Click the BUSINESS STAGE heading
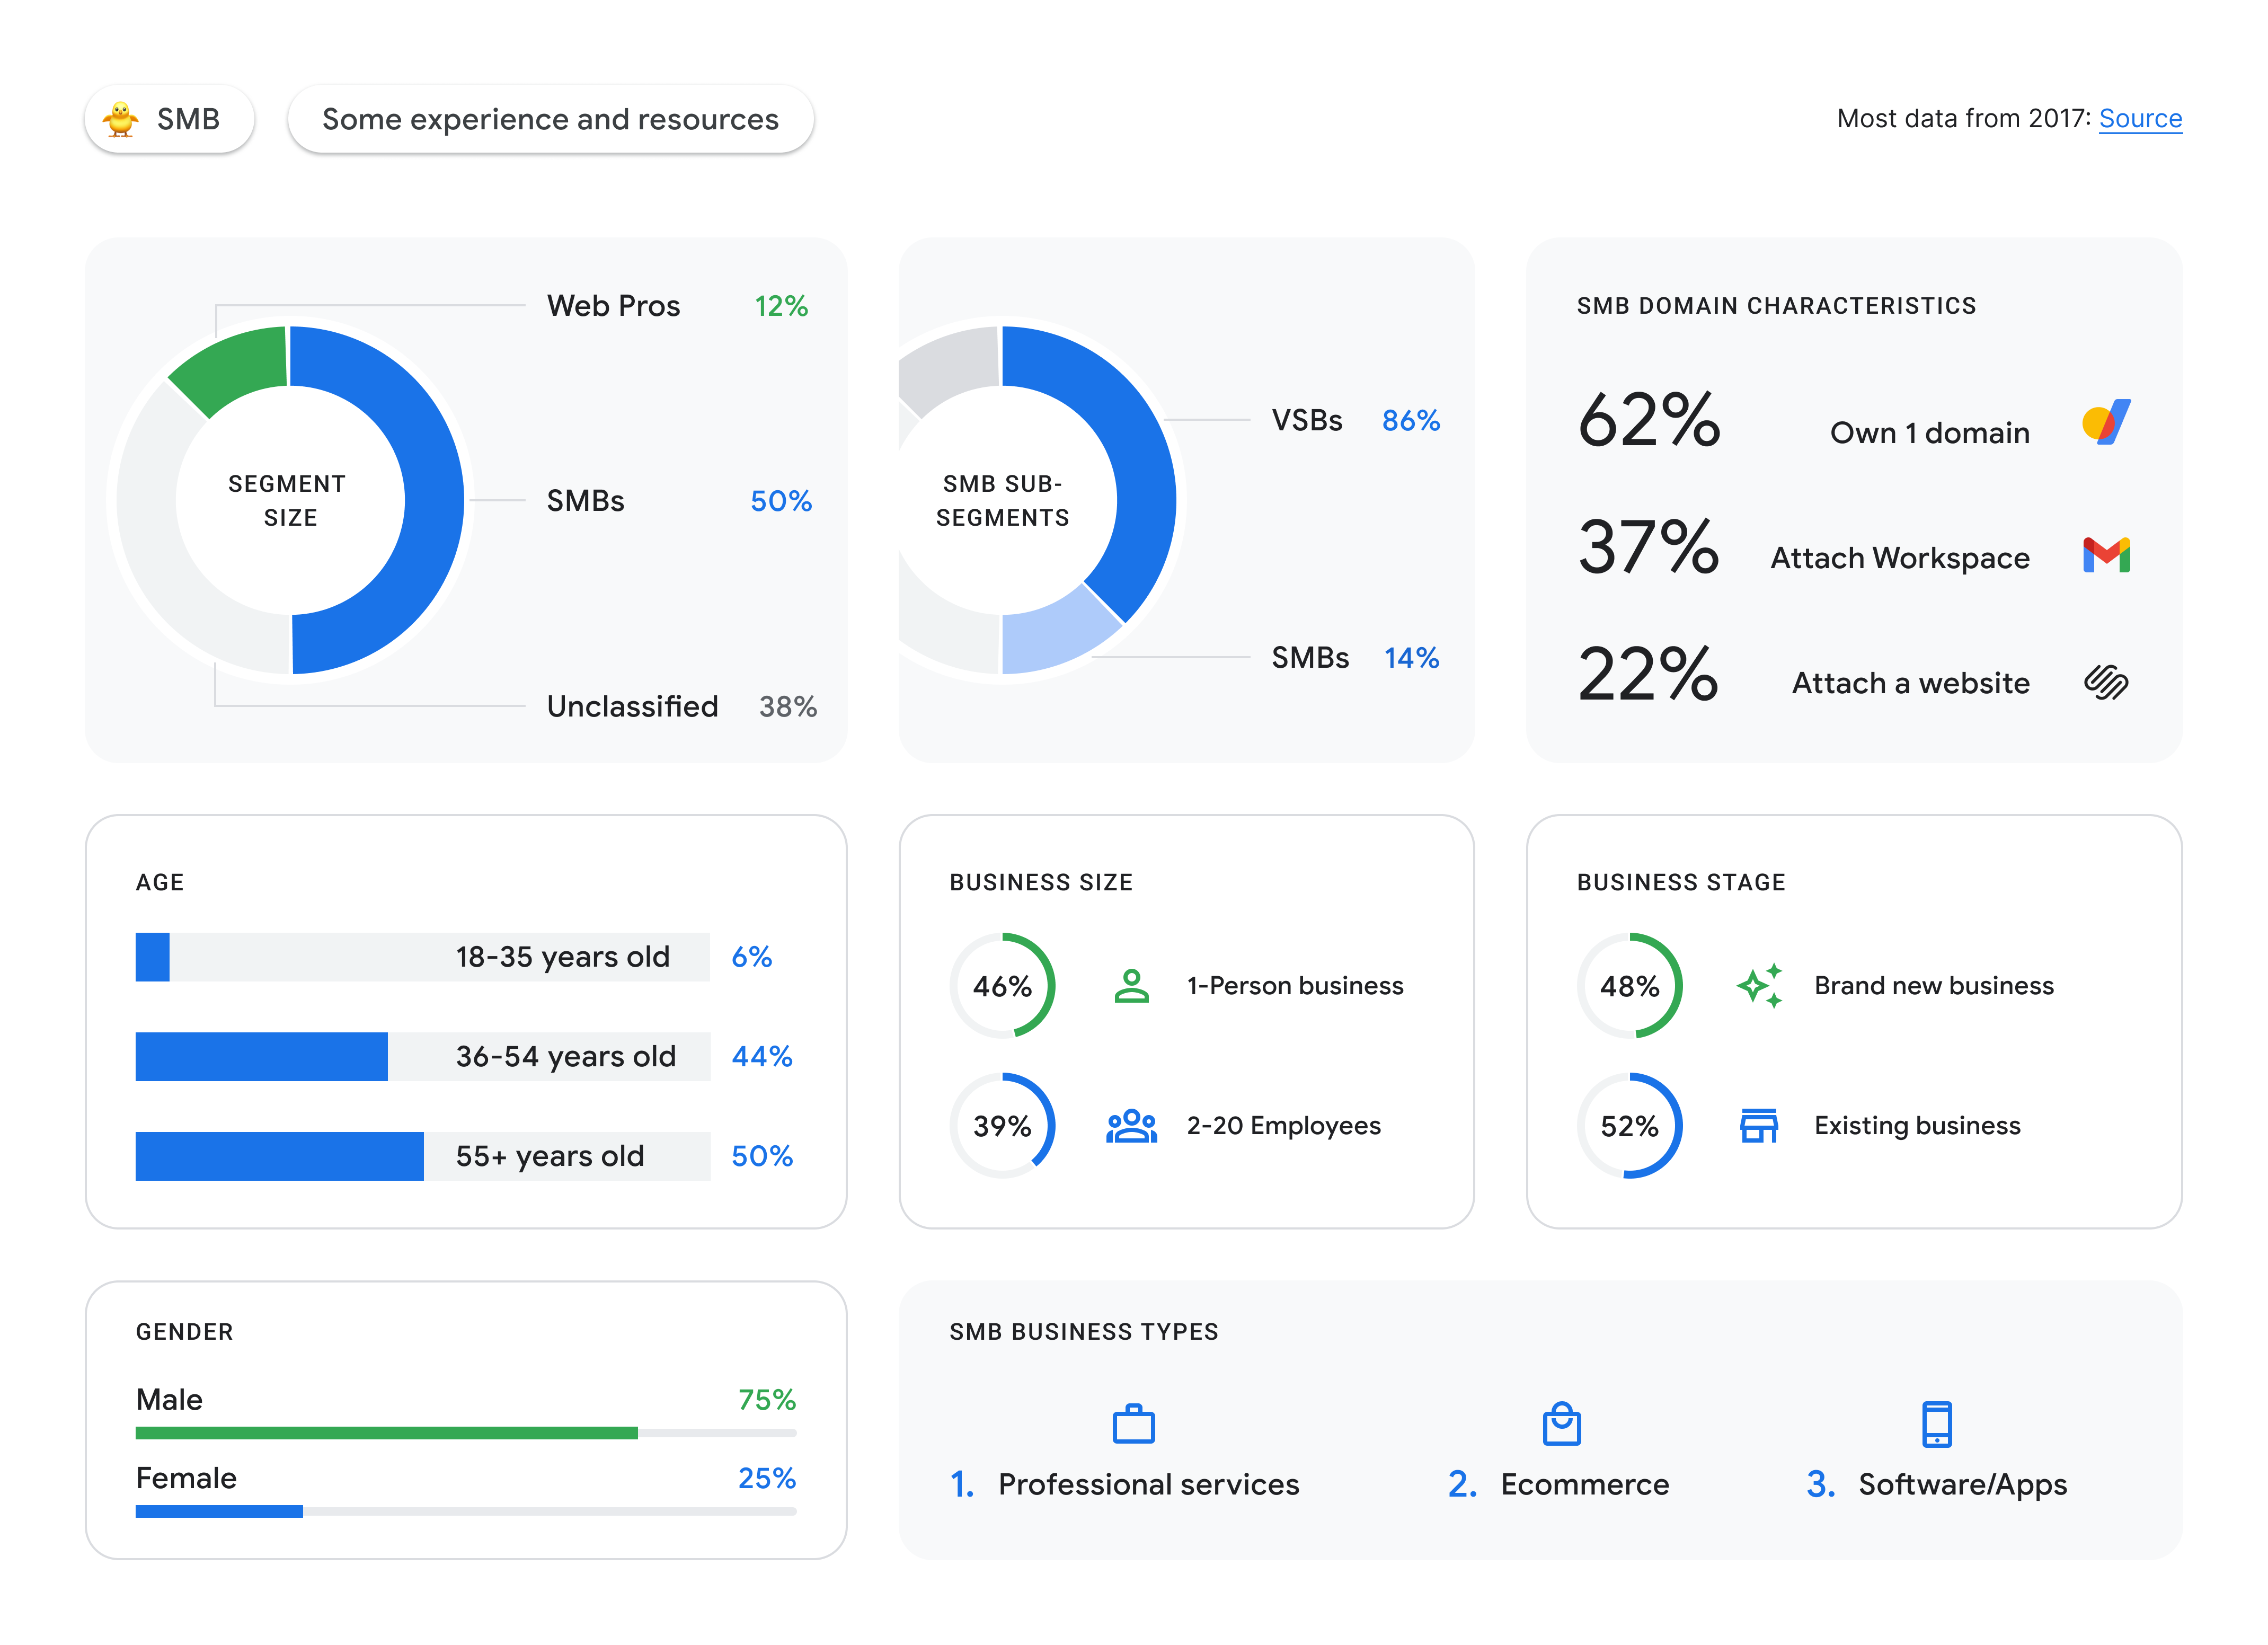Screen dimensions: 2268x1645 coord(1681,882)
